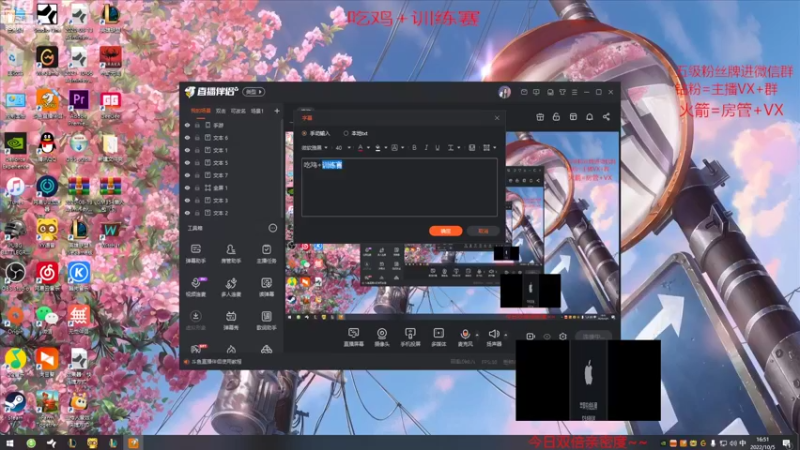
Task: Expand the text background arrow
Action: tap(403, 148)
